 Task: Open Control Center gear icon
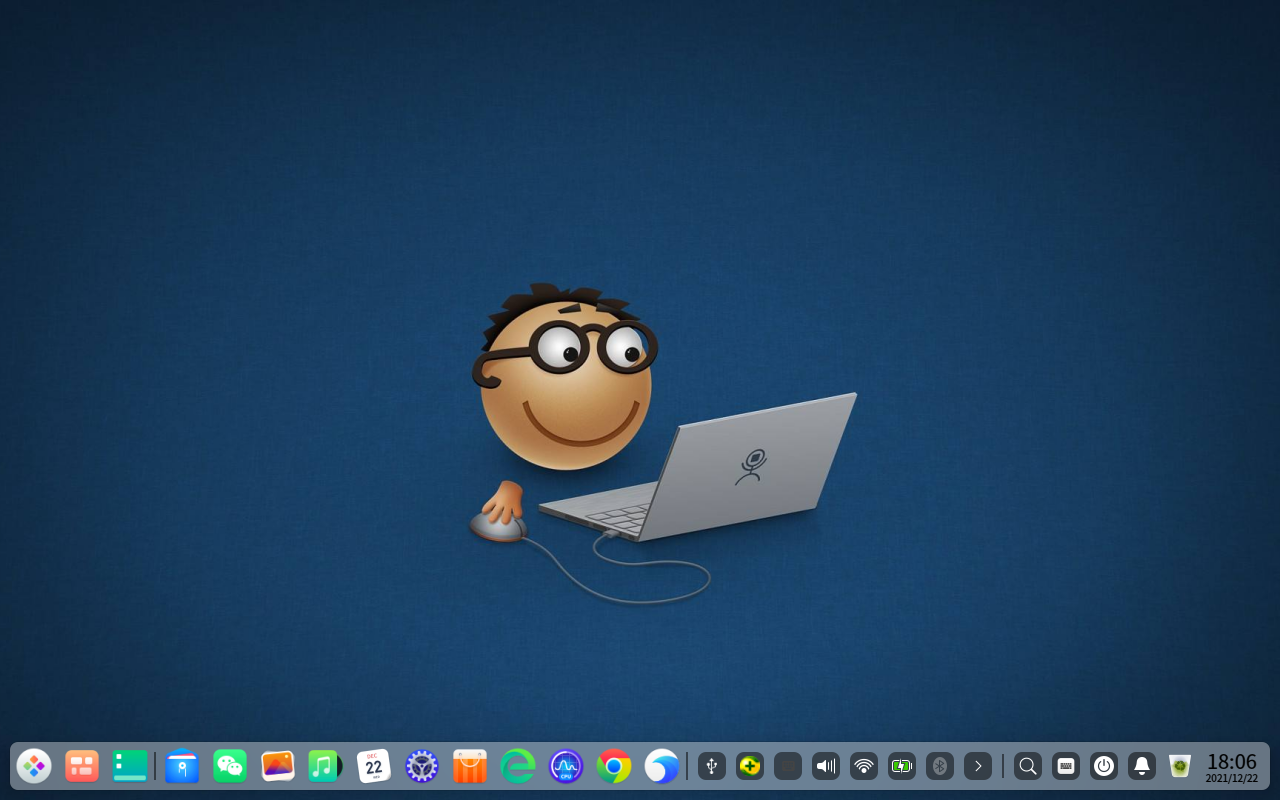coord(422,766)
